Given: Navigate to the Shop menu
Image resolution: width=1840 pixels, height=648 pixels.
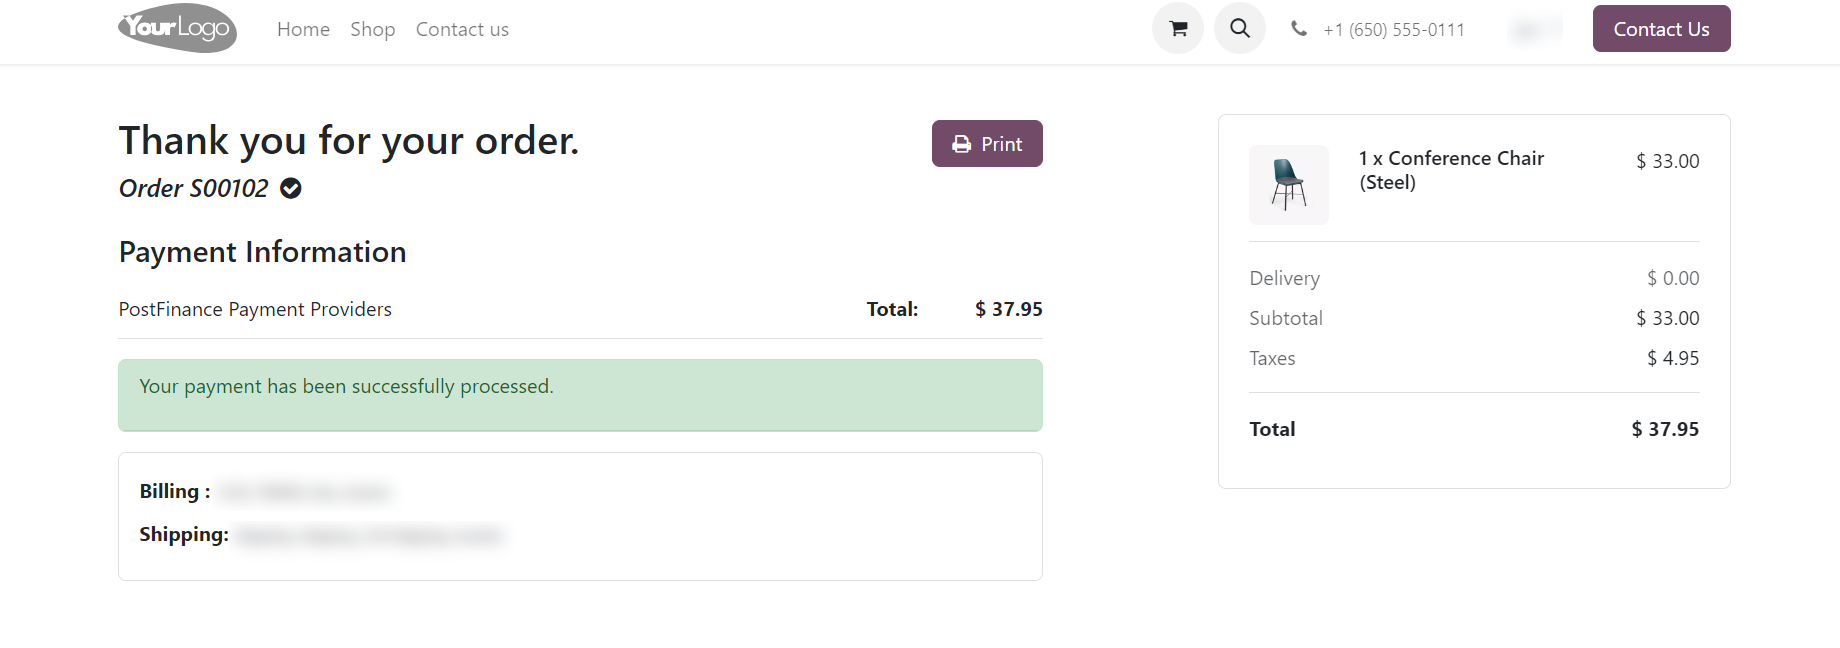Looking at the screenshot, I should (x=372, y=29).
